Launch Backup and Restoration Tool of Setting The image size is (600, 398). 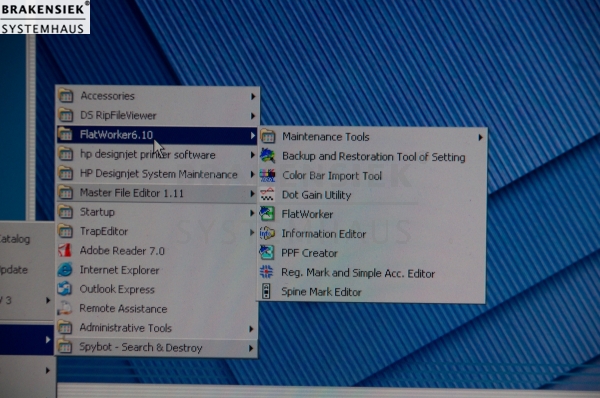click(x=373, y=157)
